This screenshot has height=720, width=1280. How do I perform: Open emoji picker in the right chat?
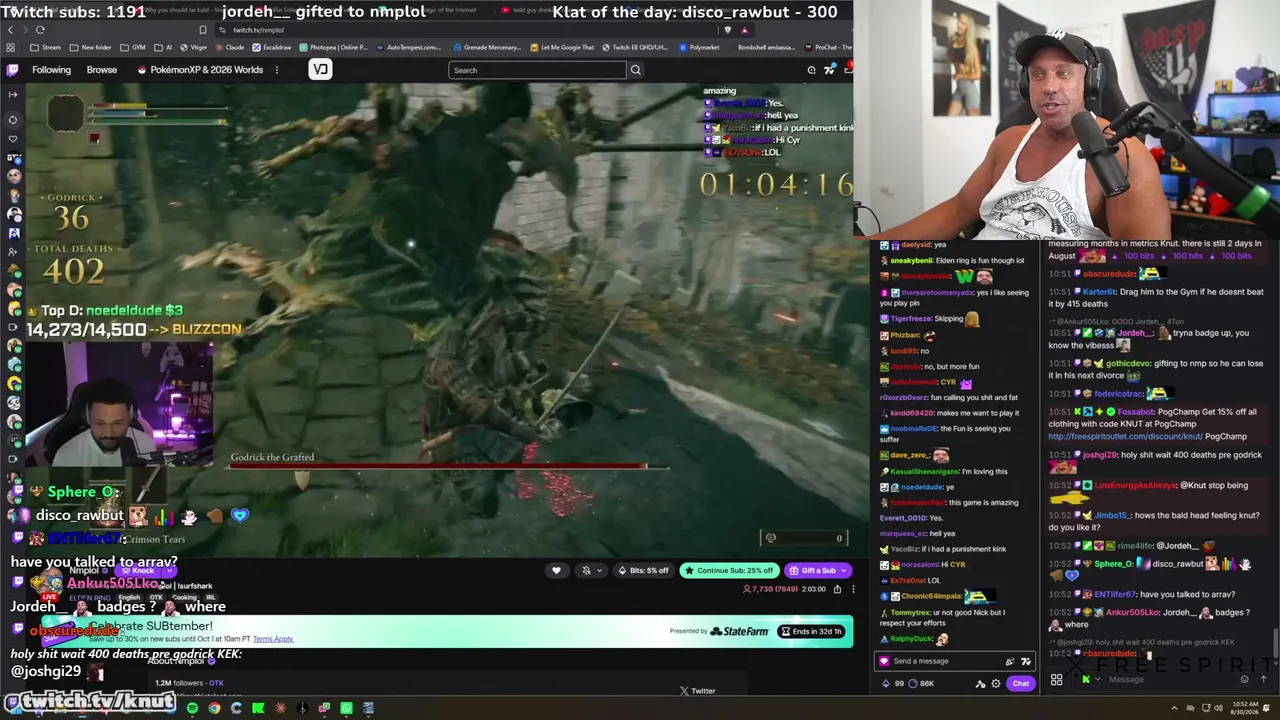(1244, 679)
